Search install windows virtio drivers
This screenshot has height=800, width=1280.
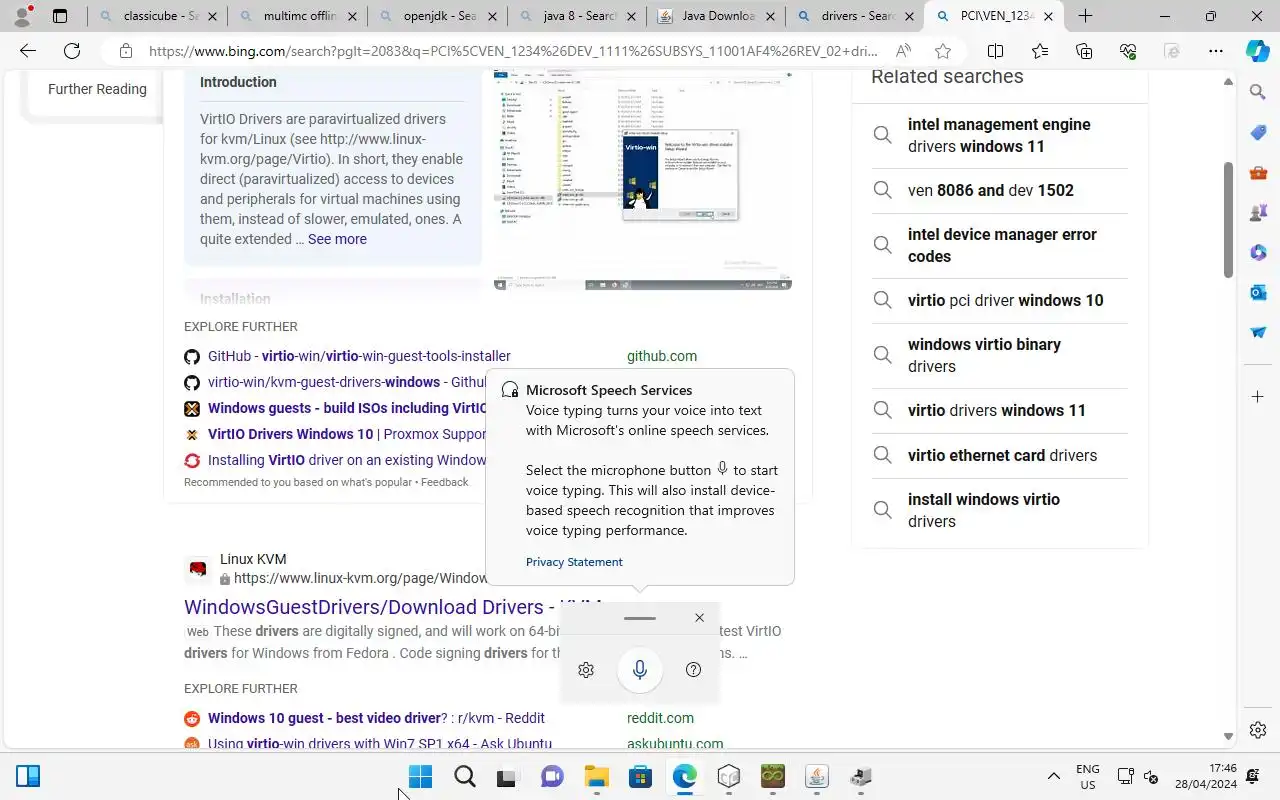coord(1000,510)
